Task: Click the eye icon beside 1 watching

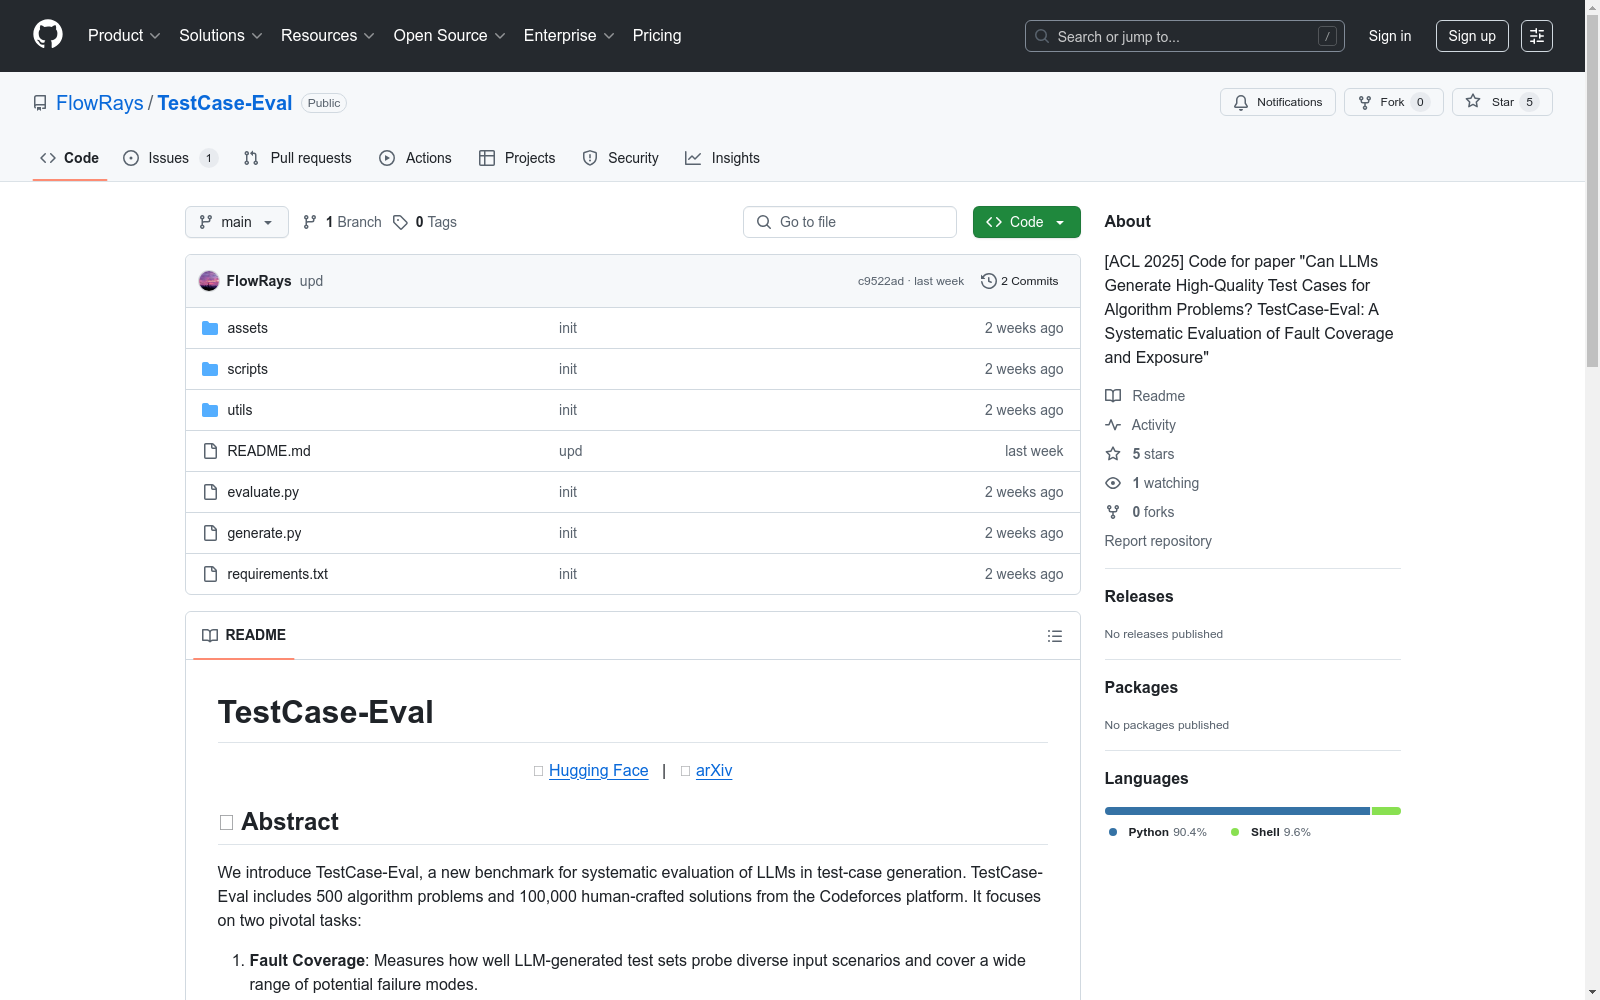Action: pos(1113,483)
